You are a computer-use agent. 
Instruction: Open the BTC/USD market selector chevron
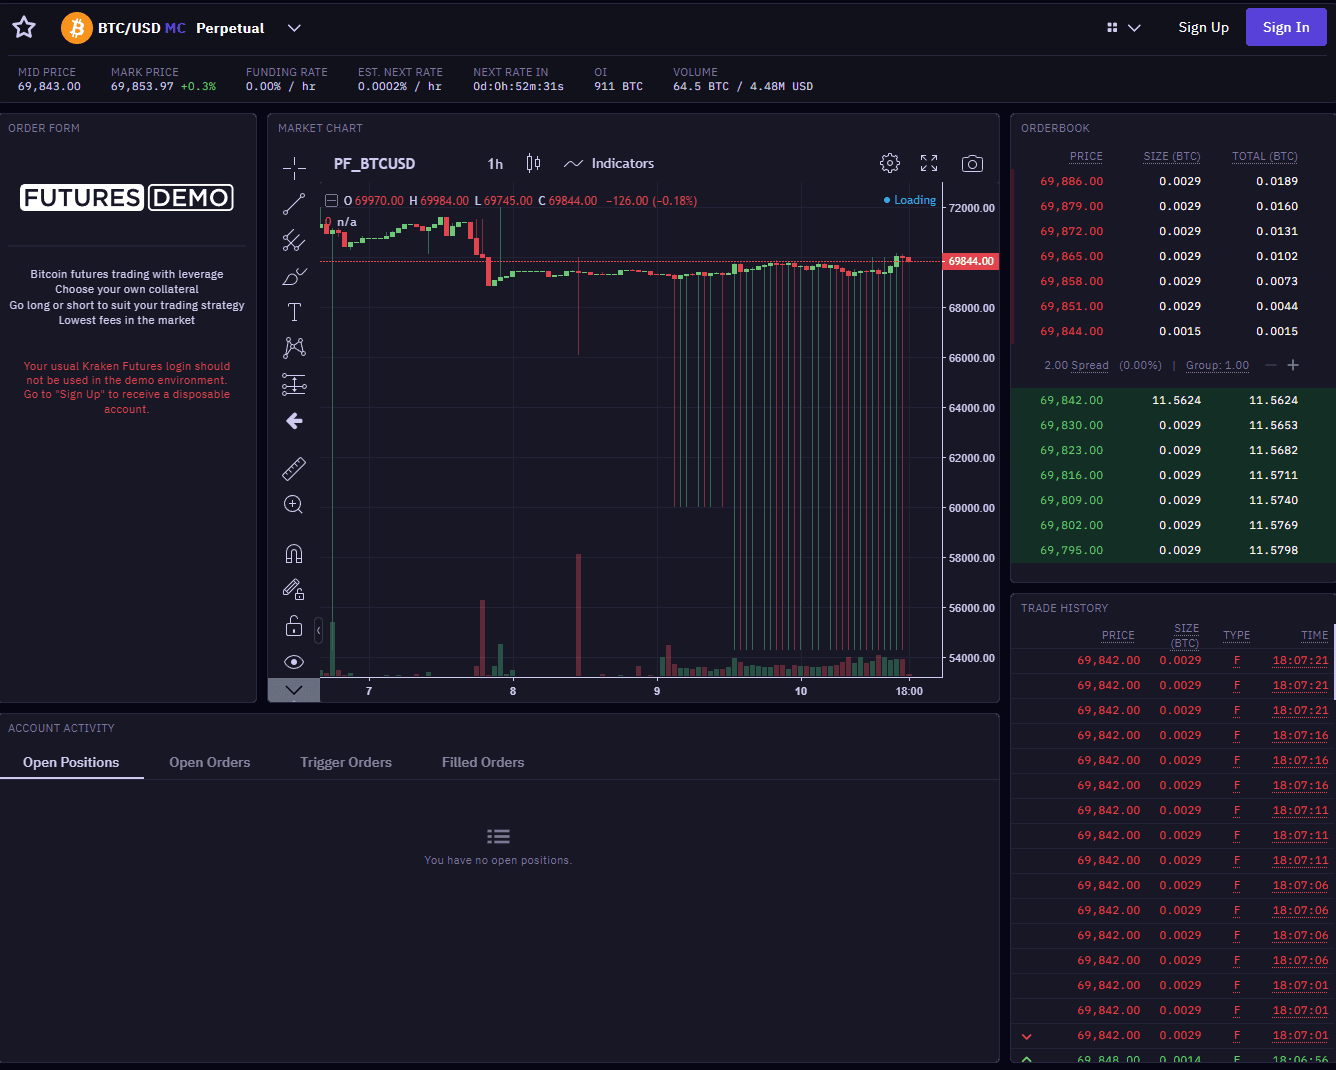click(x=294, y=28)
